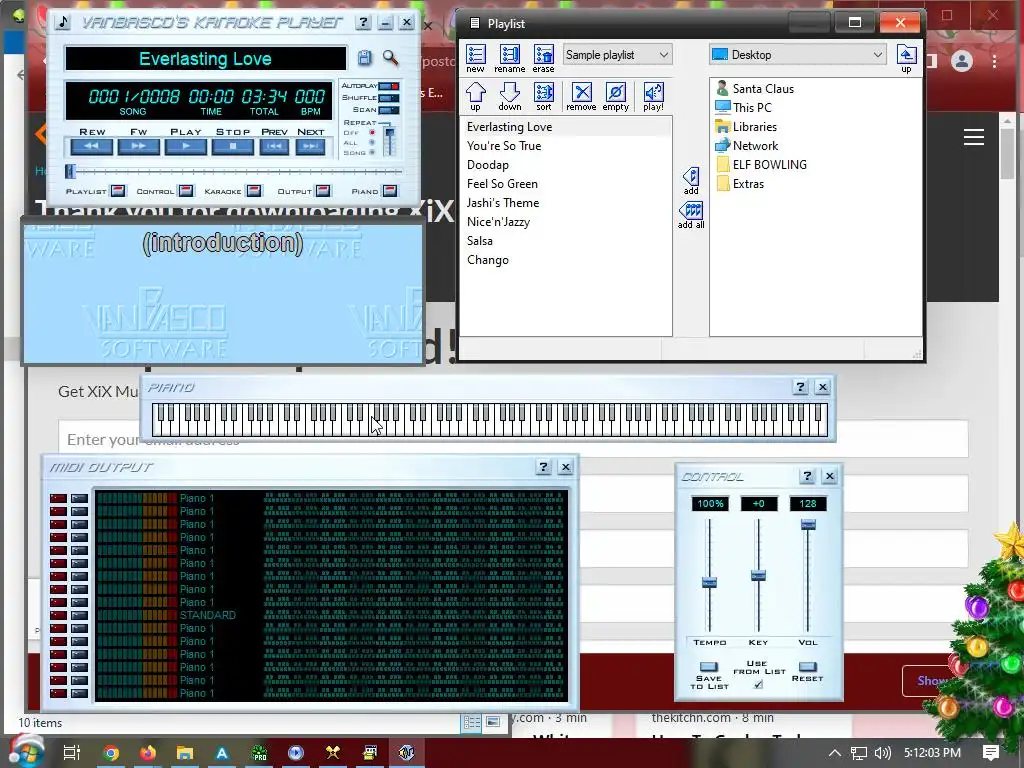Click the Reset button in the Control window

click(808, 667)
